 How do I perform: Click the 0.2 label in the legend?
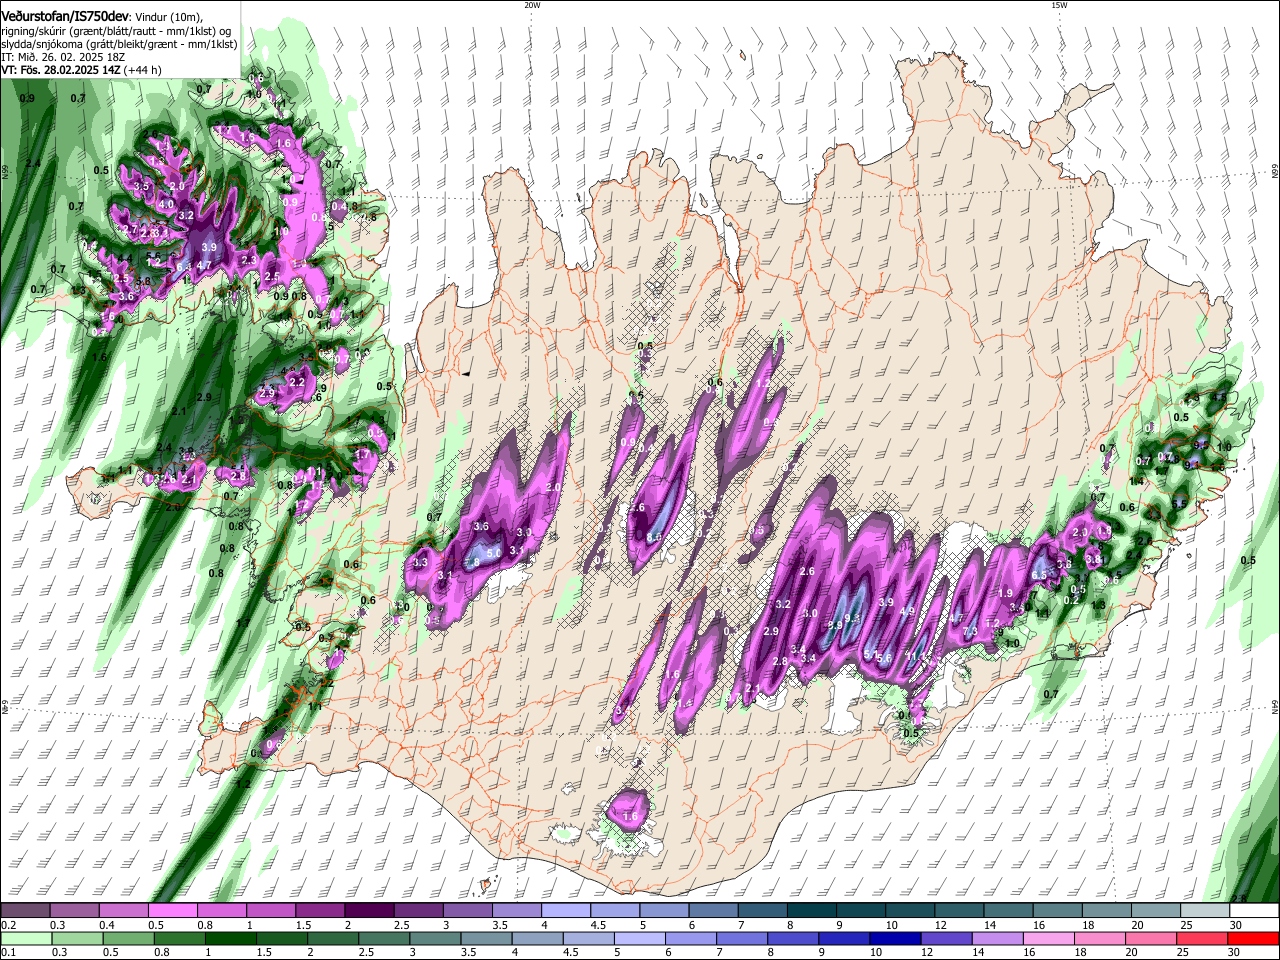pos(8,925)
